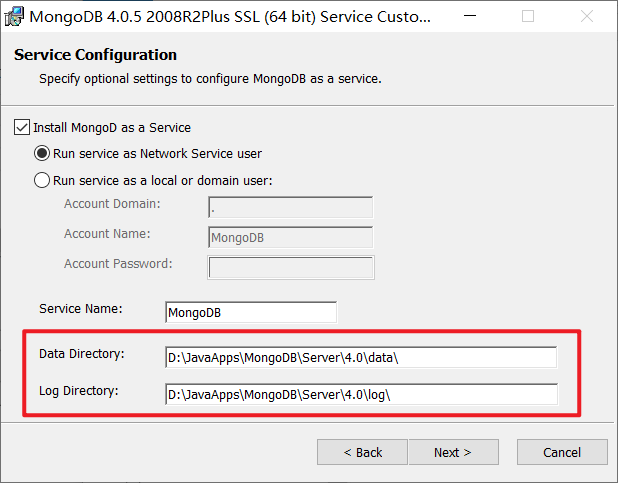The image size is (618, 483).
Task: Click the Log Directory path field
Action: point(361,394)
